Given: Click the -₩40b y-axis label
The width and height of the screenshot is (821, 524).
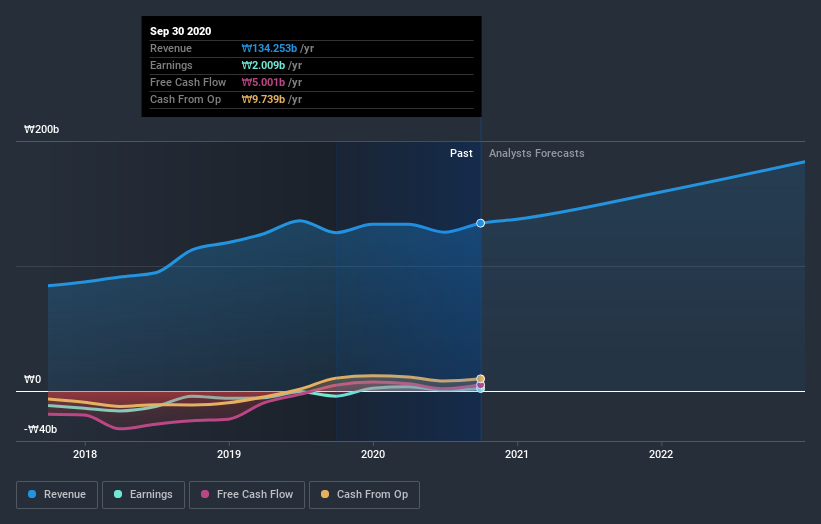Looking at the screenshot, I should point(40,429).
